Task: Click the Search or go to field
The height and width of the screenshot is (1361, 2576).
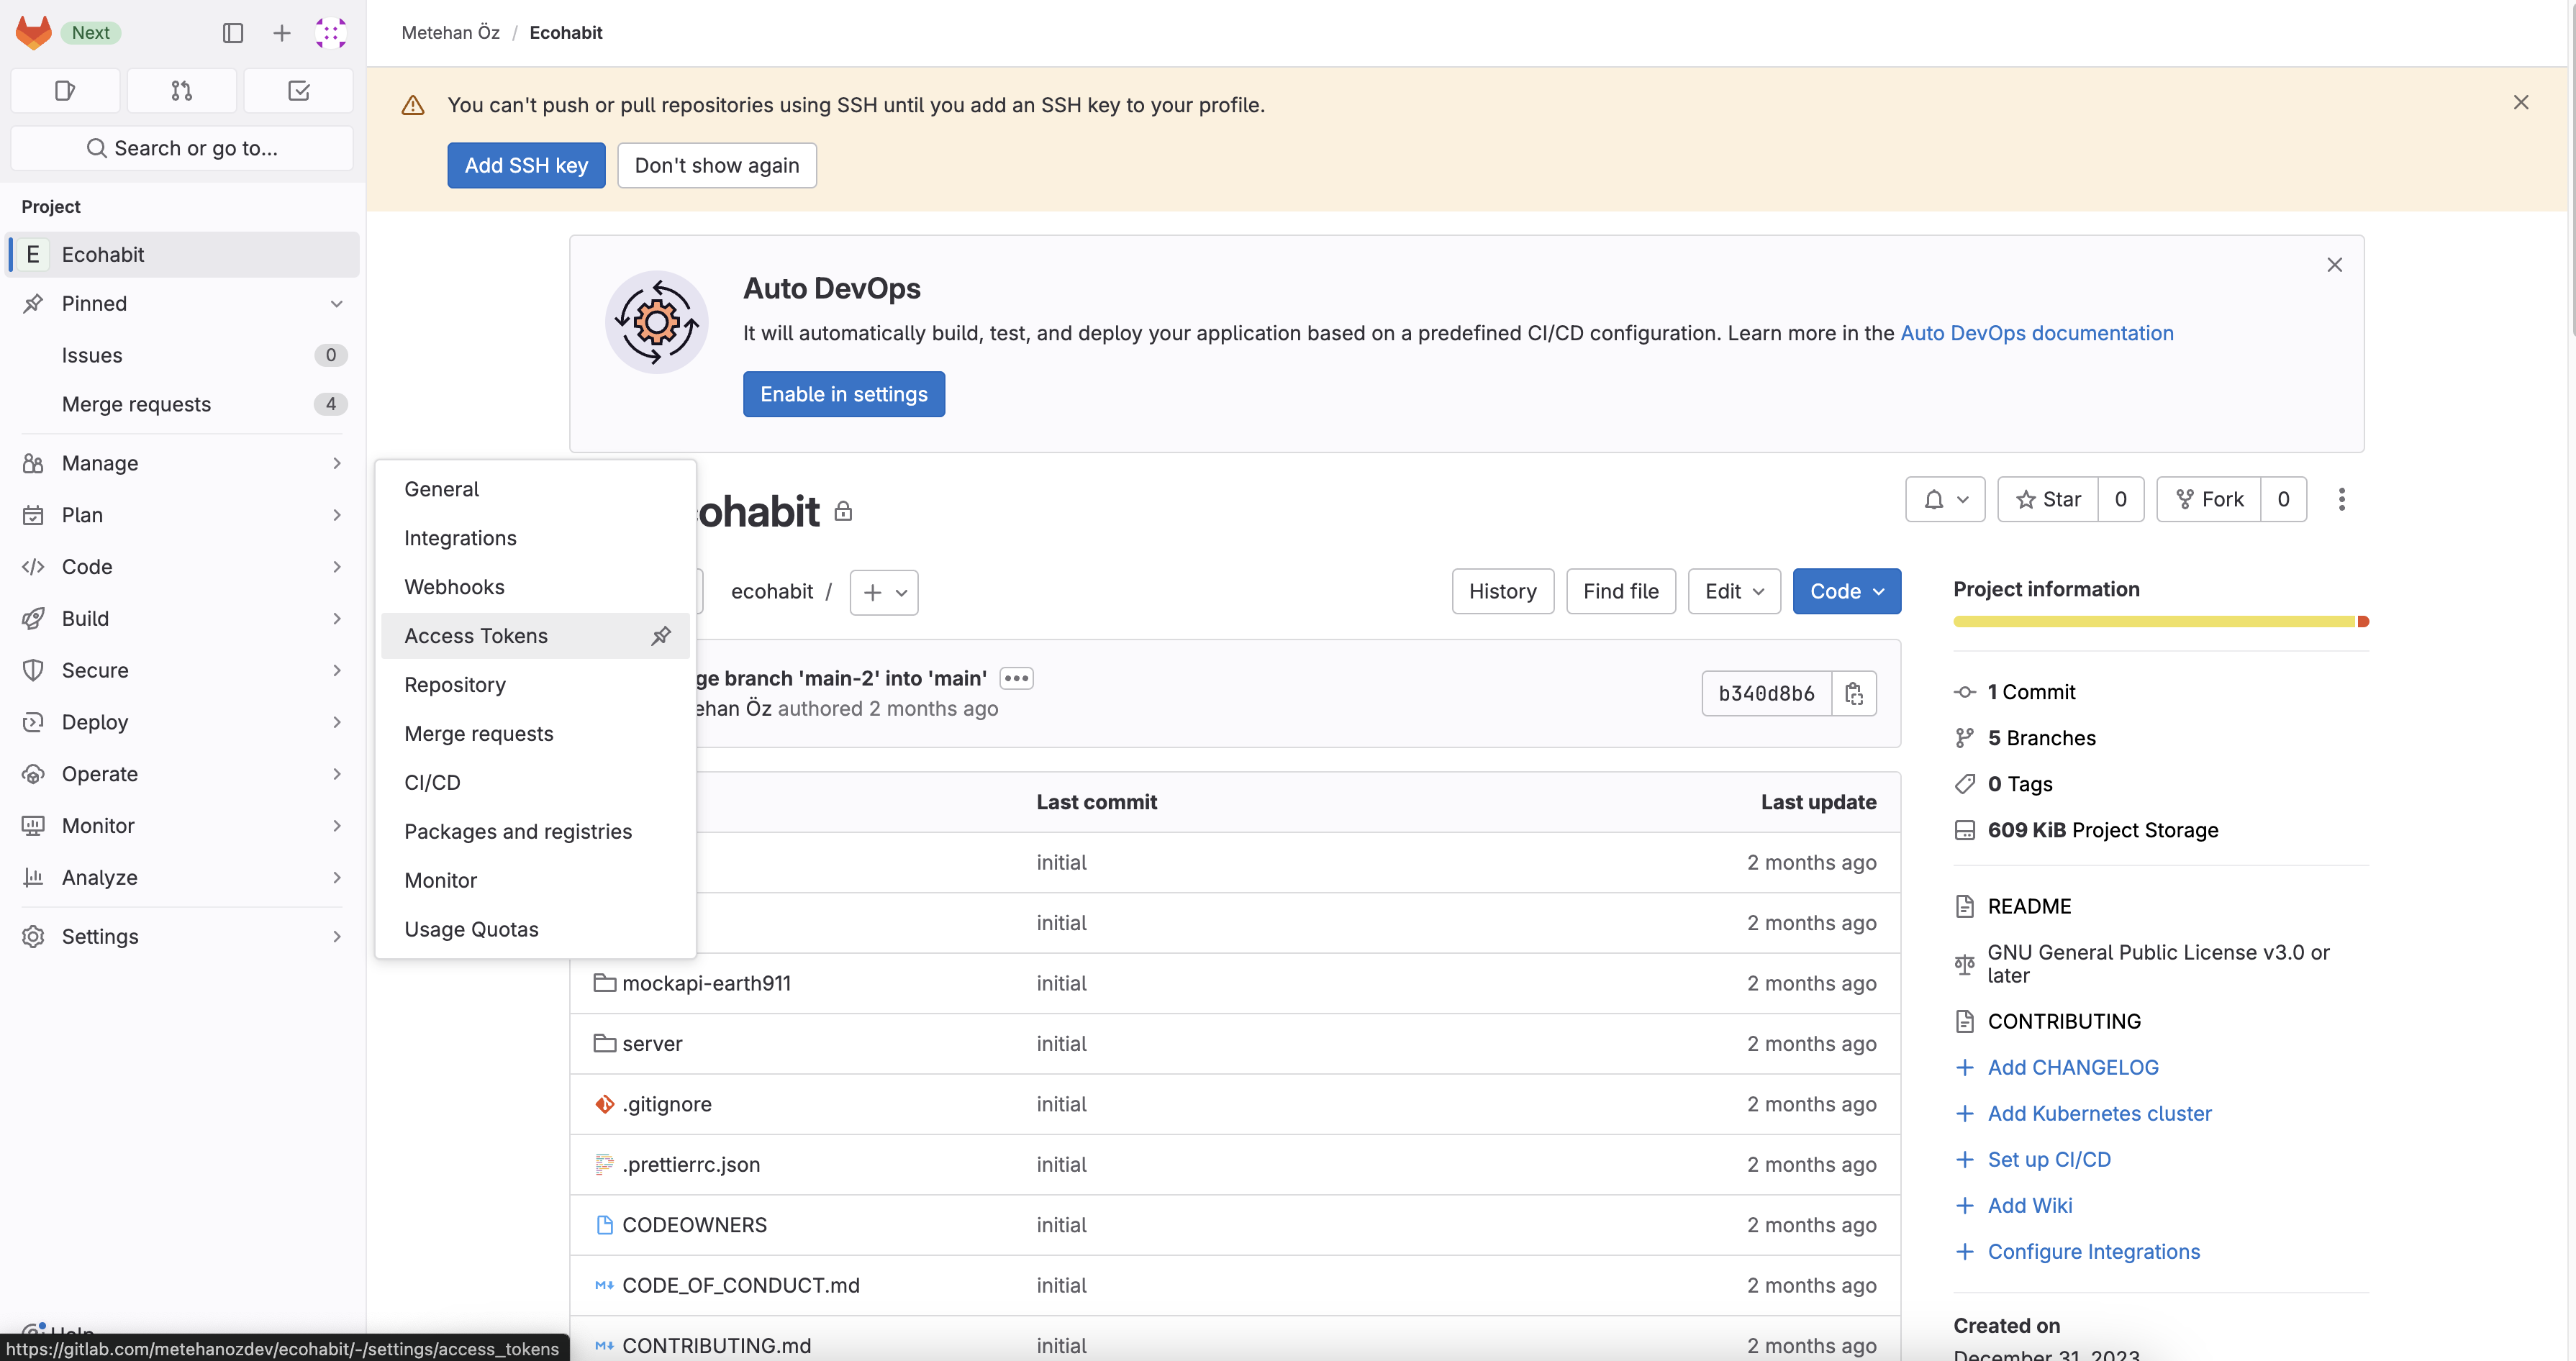Action: pyautogui.click(x=182, y=148)
